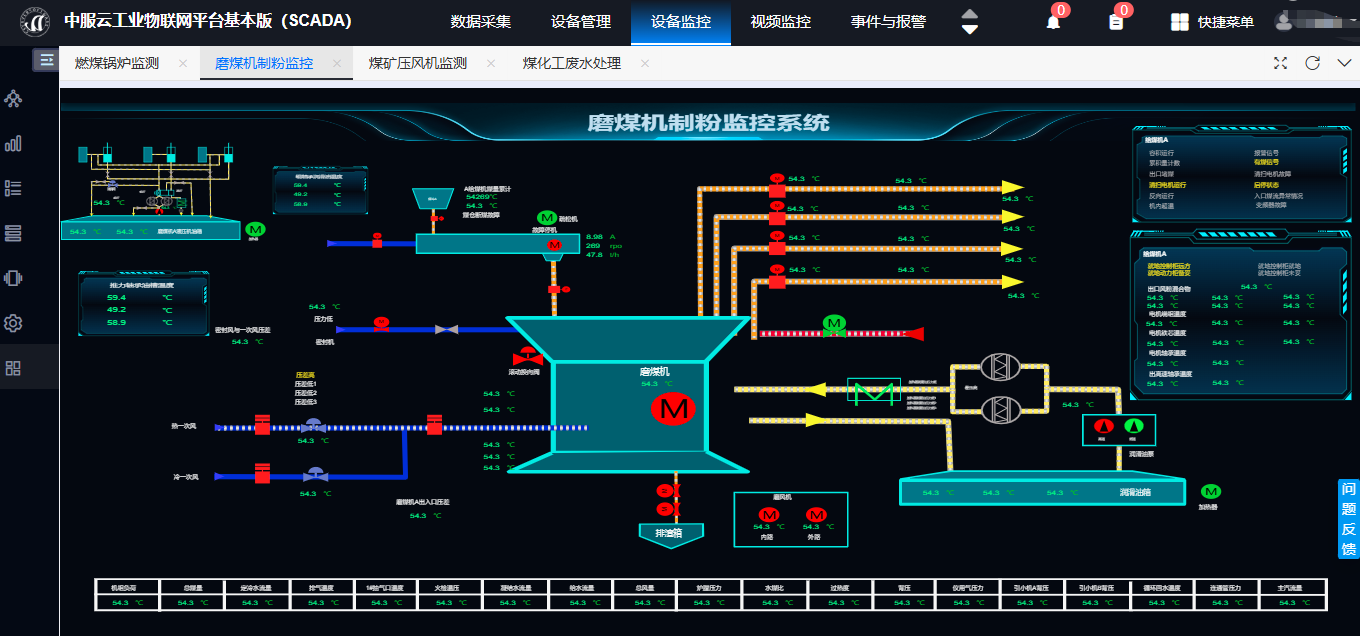Image resolution: width=1360 pixels, height=636 pixels.
Task: Open the document icon with badge 0
Action: [x=1116, y=22]
